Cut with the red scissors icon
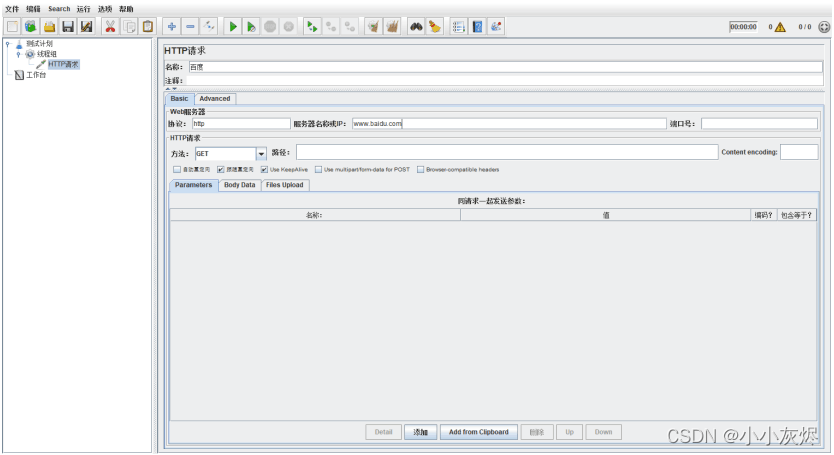Viewport: 834px width, 455px height. (x=110, y=26)
